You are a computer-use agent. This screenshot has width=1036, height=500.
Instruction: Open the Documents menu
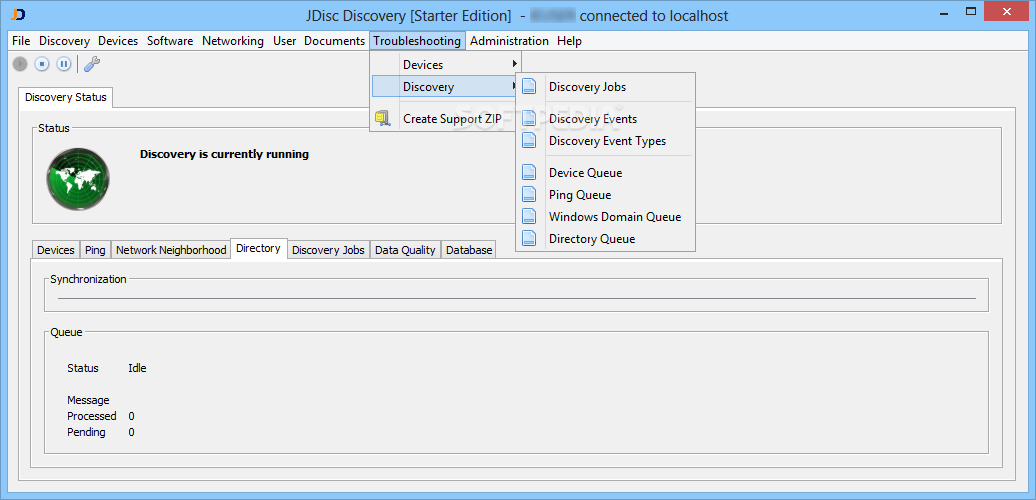(334, 41)
